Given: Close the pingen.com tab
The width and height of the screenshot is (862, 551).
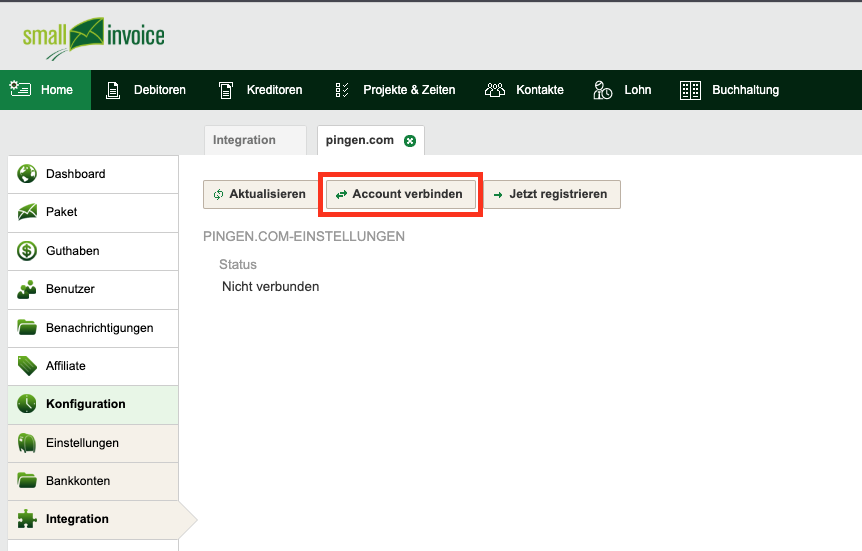Looking at the screenshot, I should 410,141.
